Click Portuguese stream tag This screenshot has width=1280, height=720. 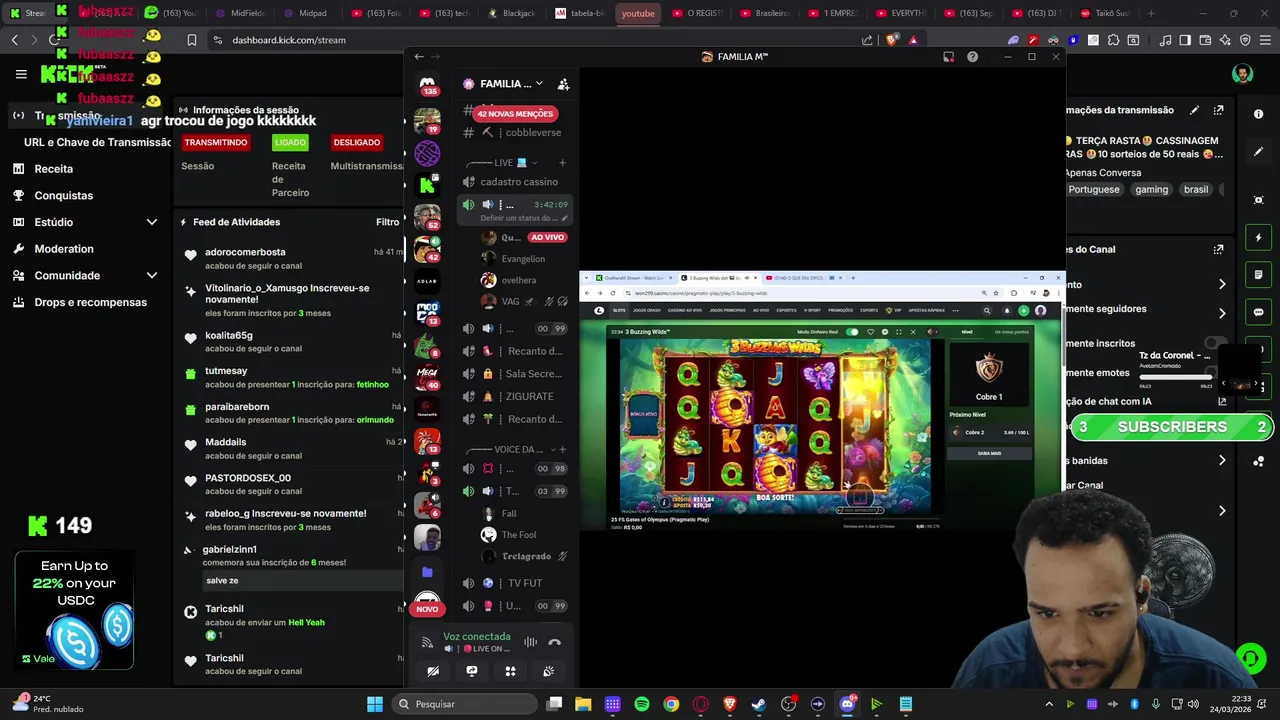(1094, 189)
